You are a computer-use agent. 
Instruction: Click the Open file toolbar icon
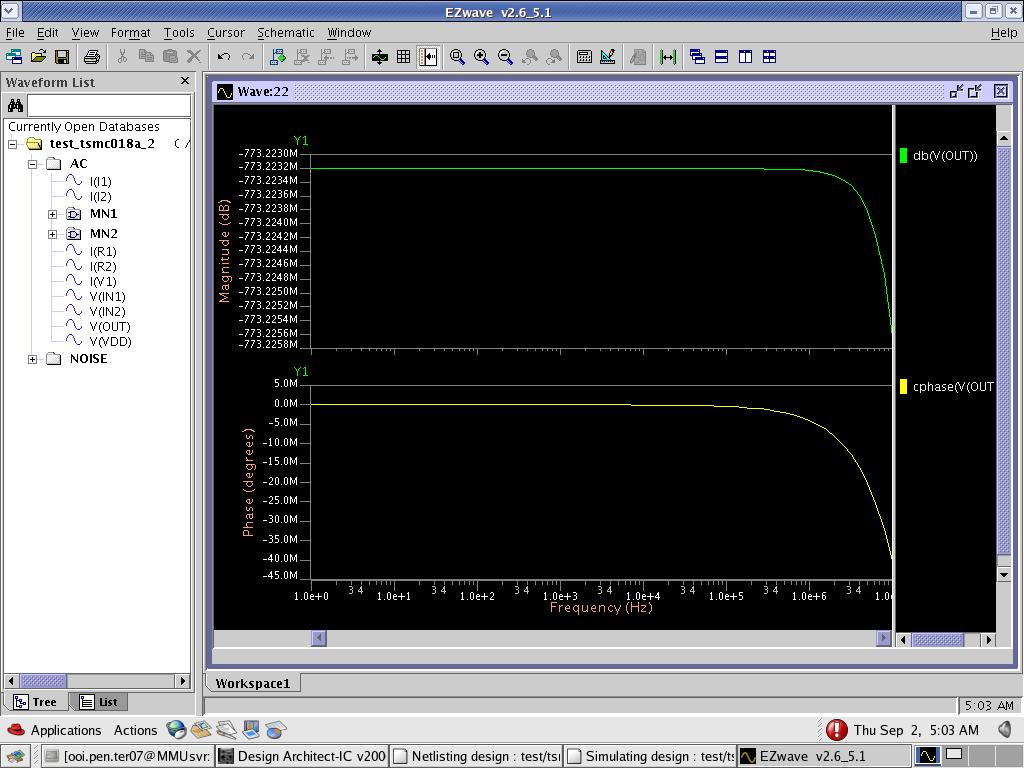(38, 57)
